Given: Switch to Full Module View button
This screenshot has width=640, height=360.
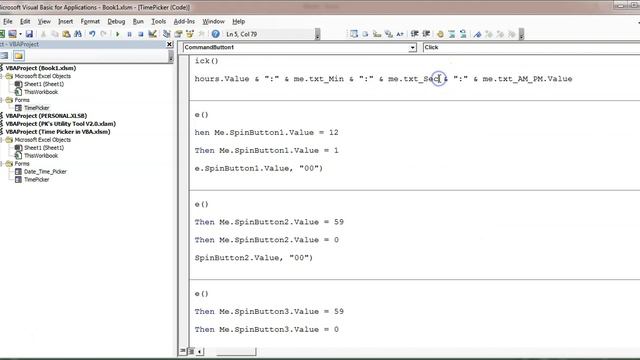Looking at the screenshot, I should click(191, 351).
